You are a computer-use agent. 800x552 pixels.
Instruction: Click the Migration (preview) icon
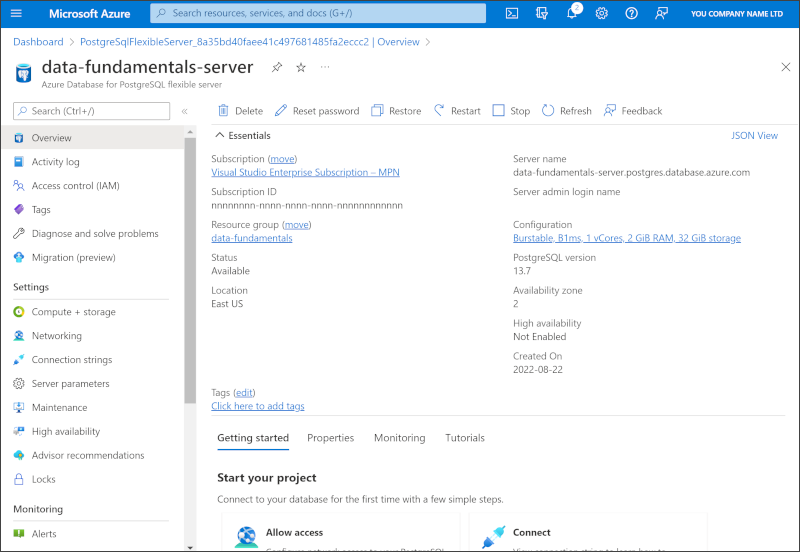point(19,257)
